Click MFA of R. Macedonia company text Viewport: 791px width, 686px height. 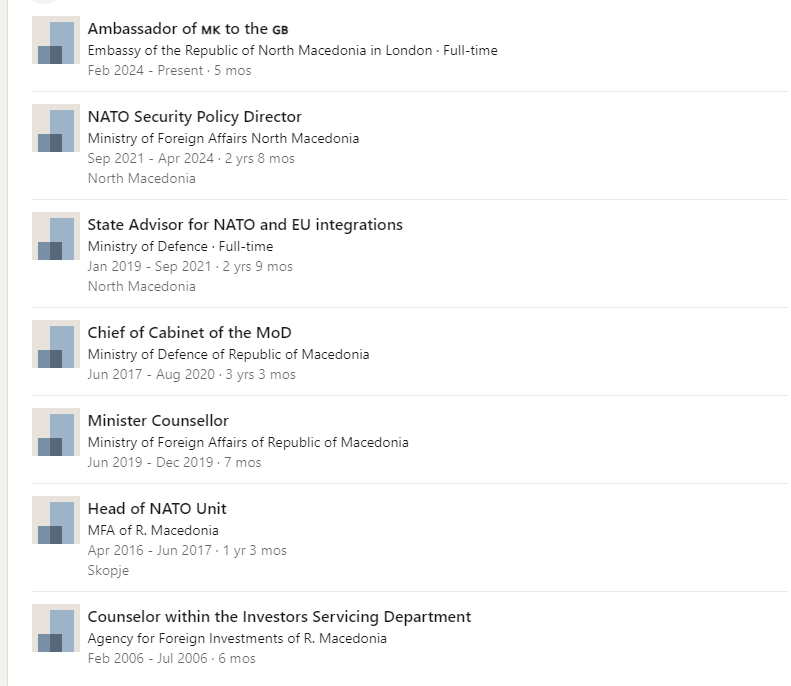tap(153, 530)
